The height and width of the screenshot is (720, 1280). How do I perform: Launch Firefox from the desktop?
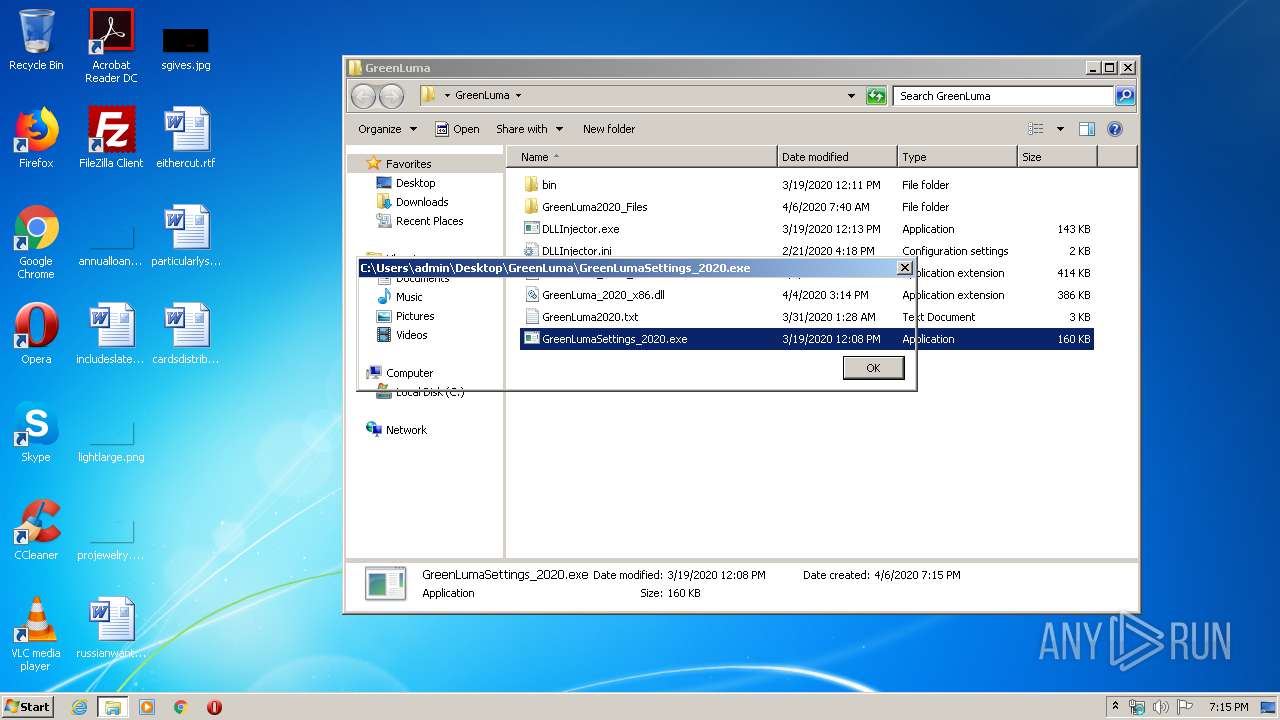(36, 138)
